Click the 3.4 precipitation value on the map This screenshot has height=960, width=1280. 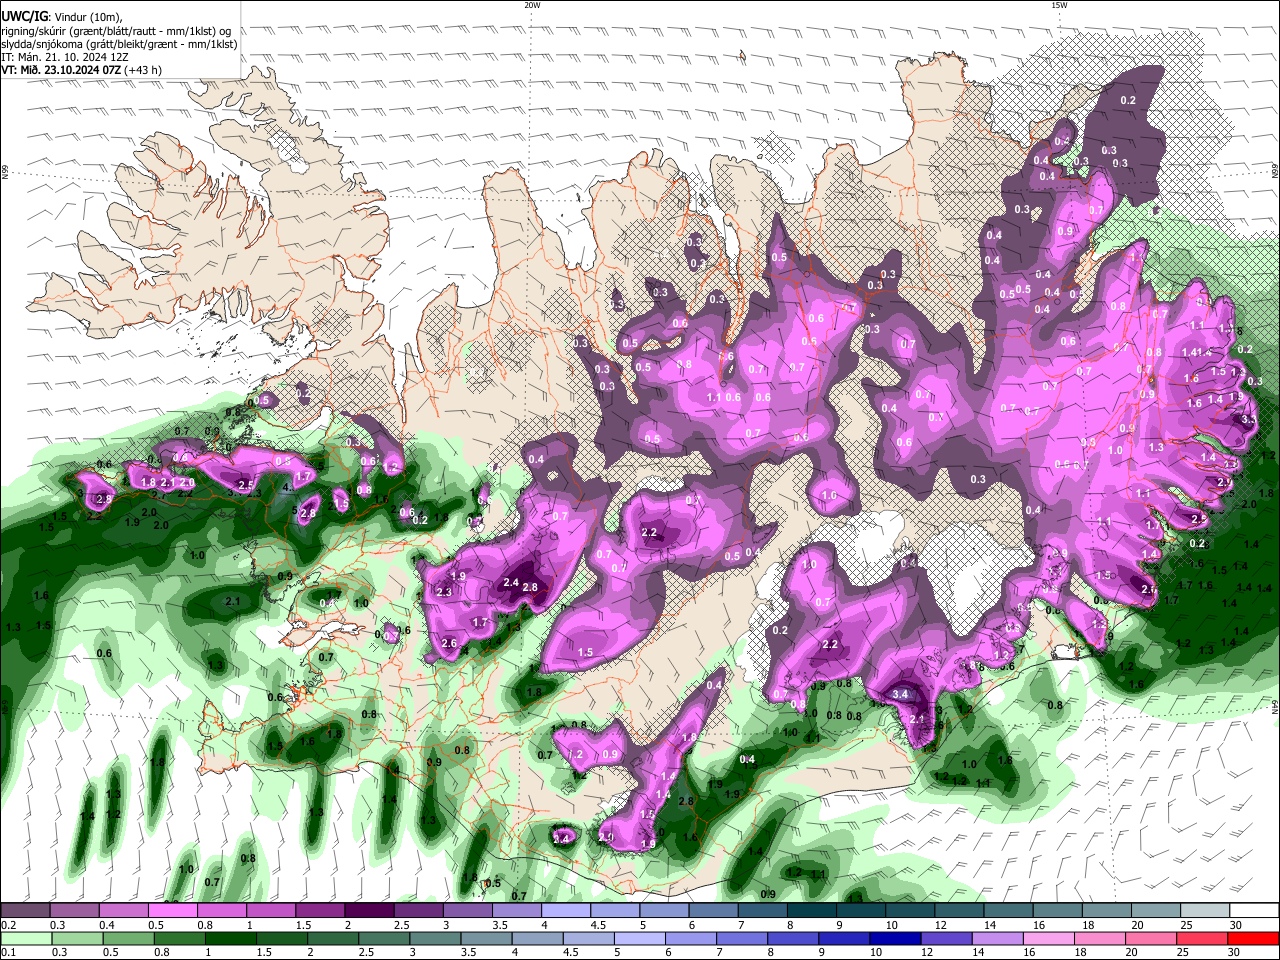click(900, 694)
